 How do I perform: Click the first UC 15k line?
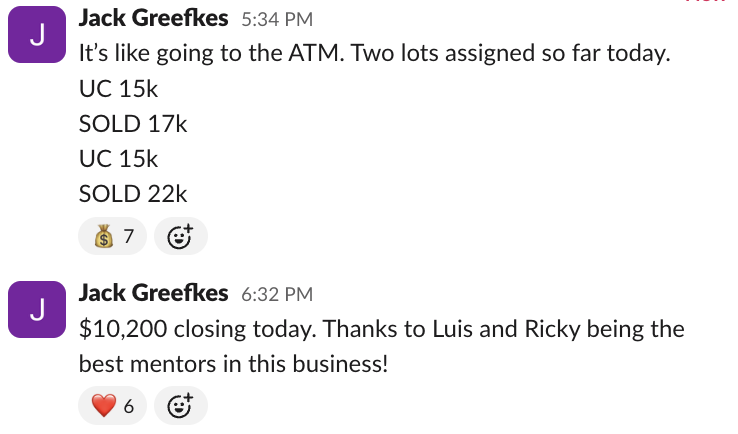click(x=118, y=89)
